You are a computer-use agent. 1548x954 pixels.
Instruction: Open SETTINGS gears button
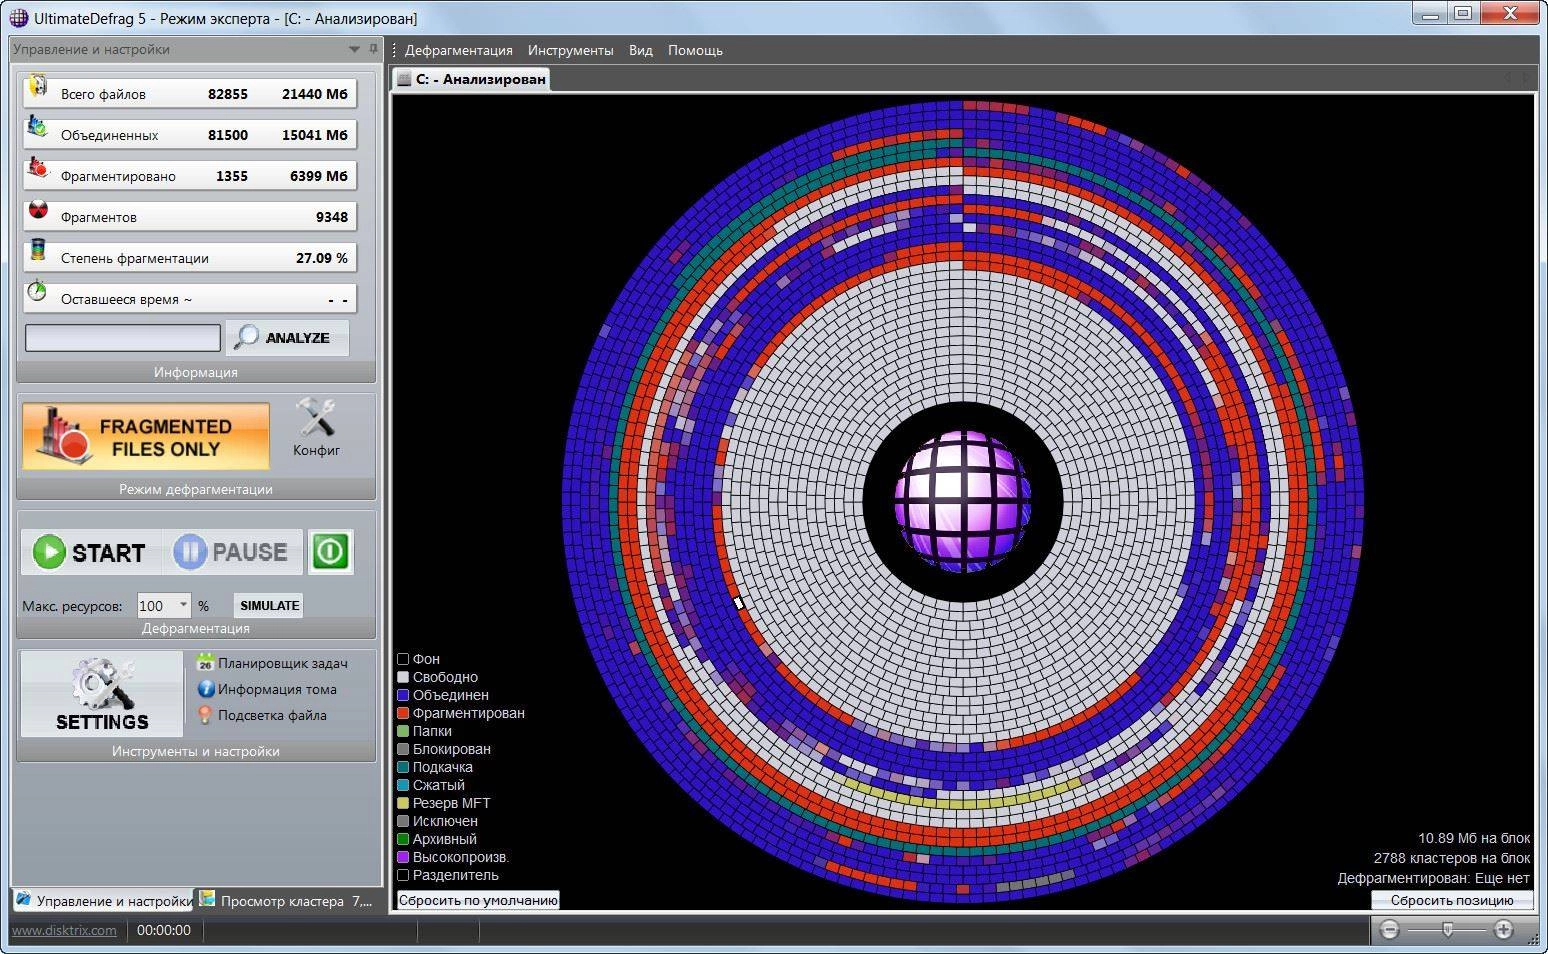click(102, 695)
